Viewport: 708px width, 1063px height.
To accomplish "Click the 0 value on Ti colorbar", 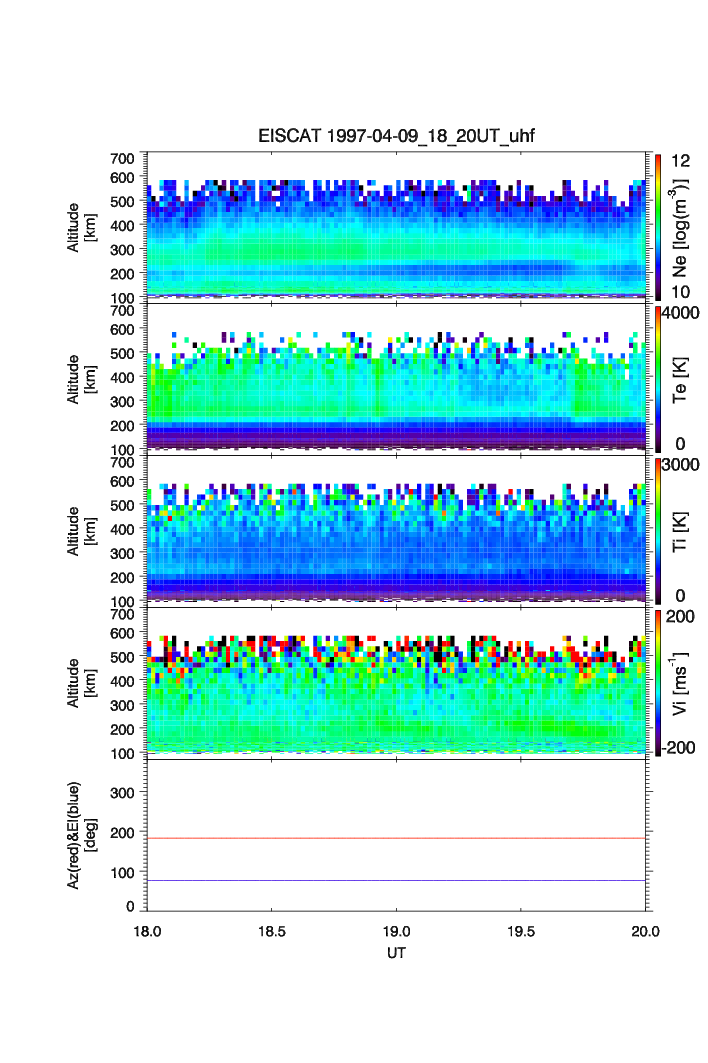I will click(680, 596).
